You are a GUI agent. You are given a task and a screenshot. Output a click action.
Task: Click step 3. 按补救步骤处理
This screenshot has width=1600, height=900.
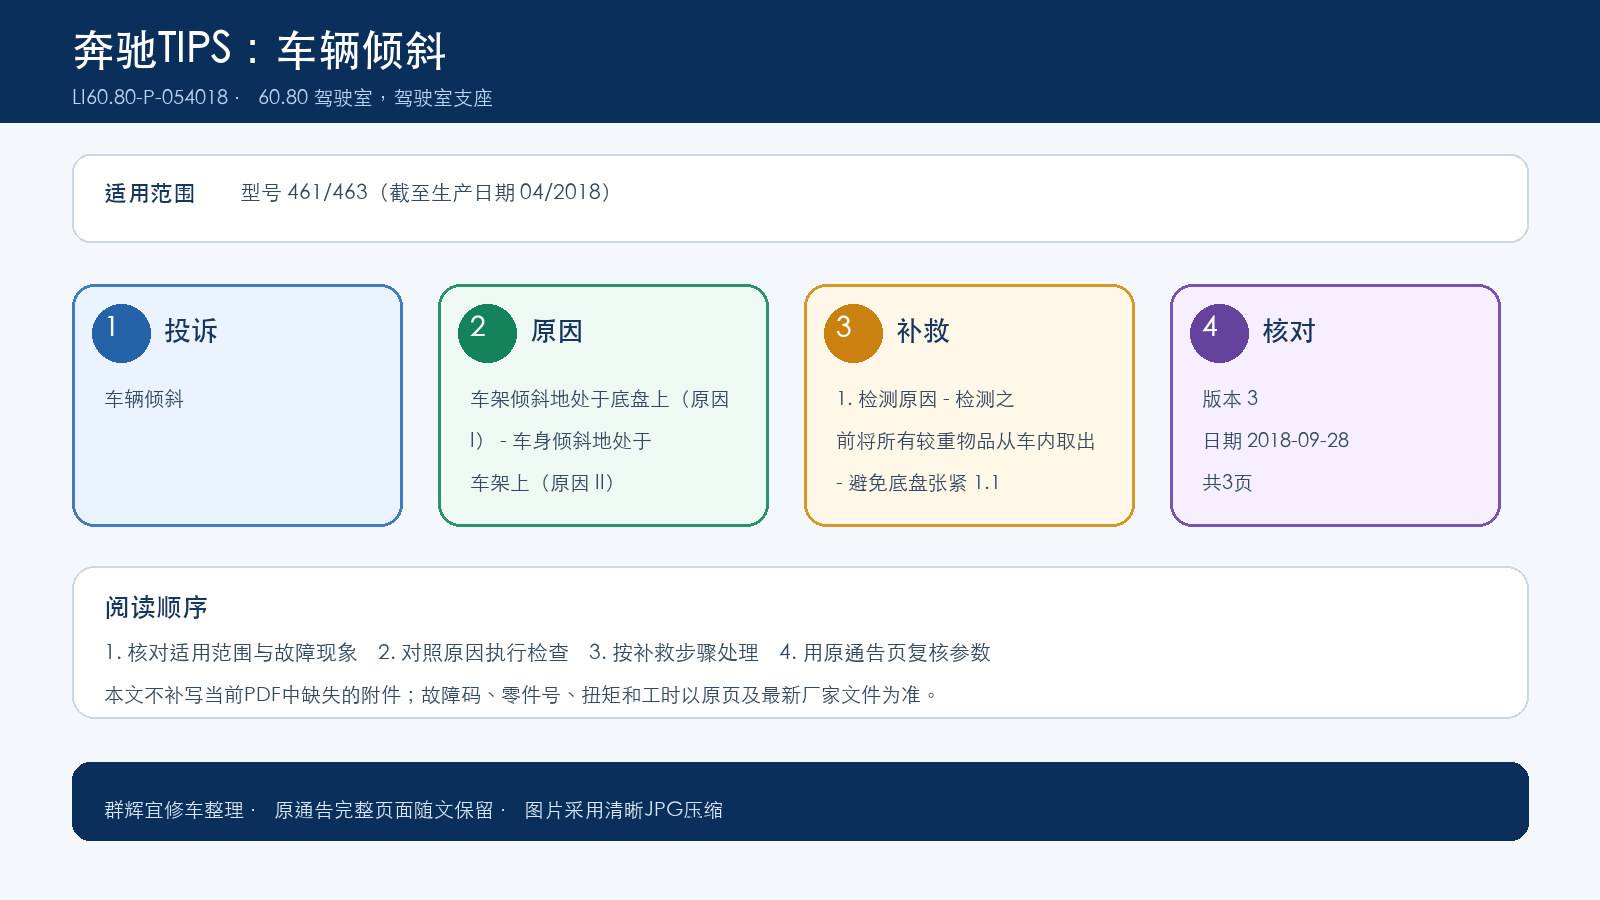point(674,653)
